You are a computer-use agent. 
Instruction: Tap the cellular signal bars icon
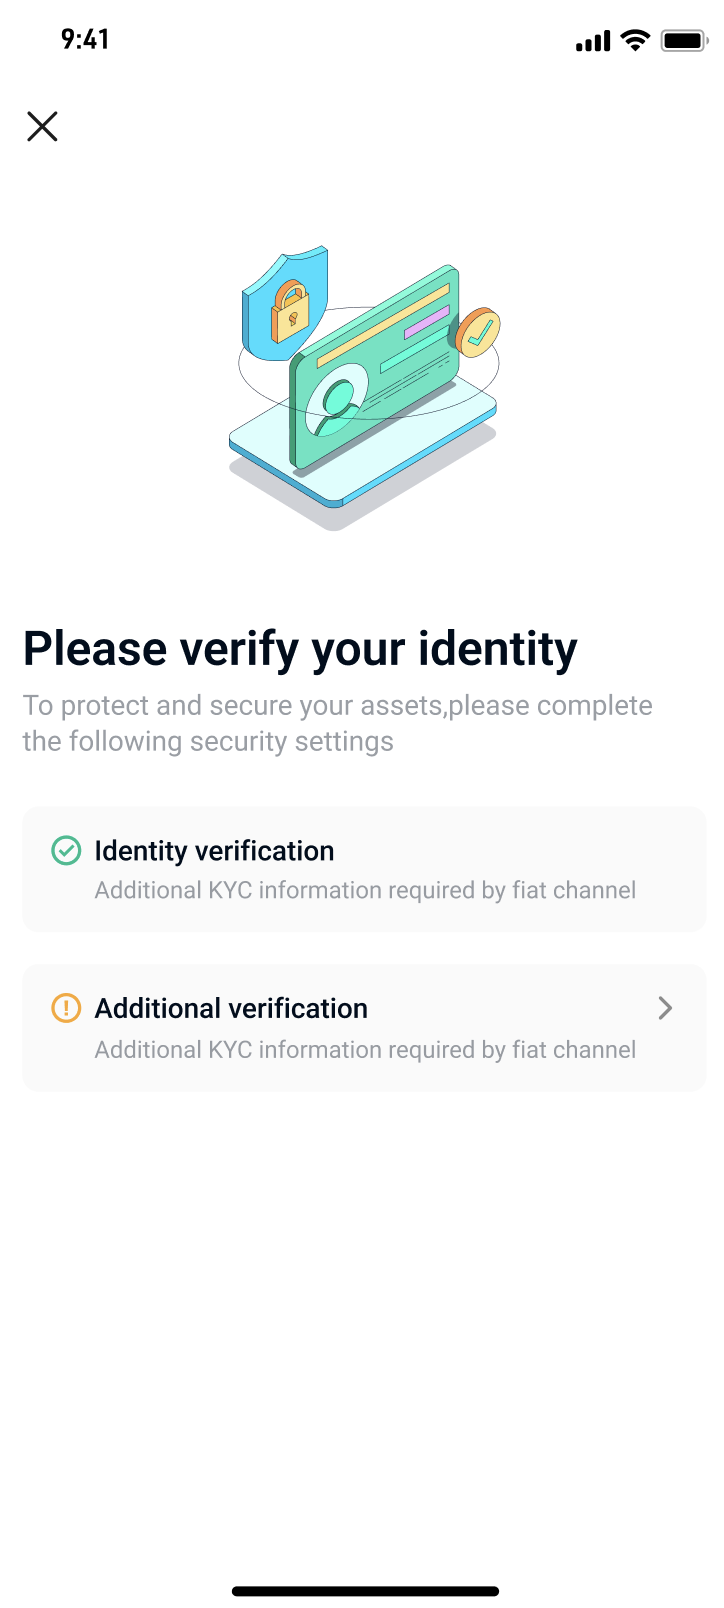coord(593,41)
